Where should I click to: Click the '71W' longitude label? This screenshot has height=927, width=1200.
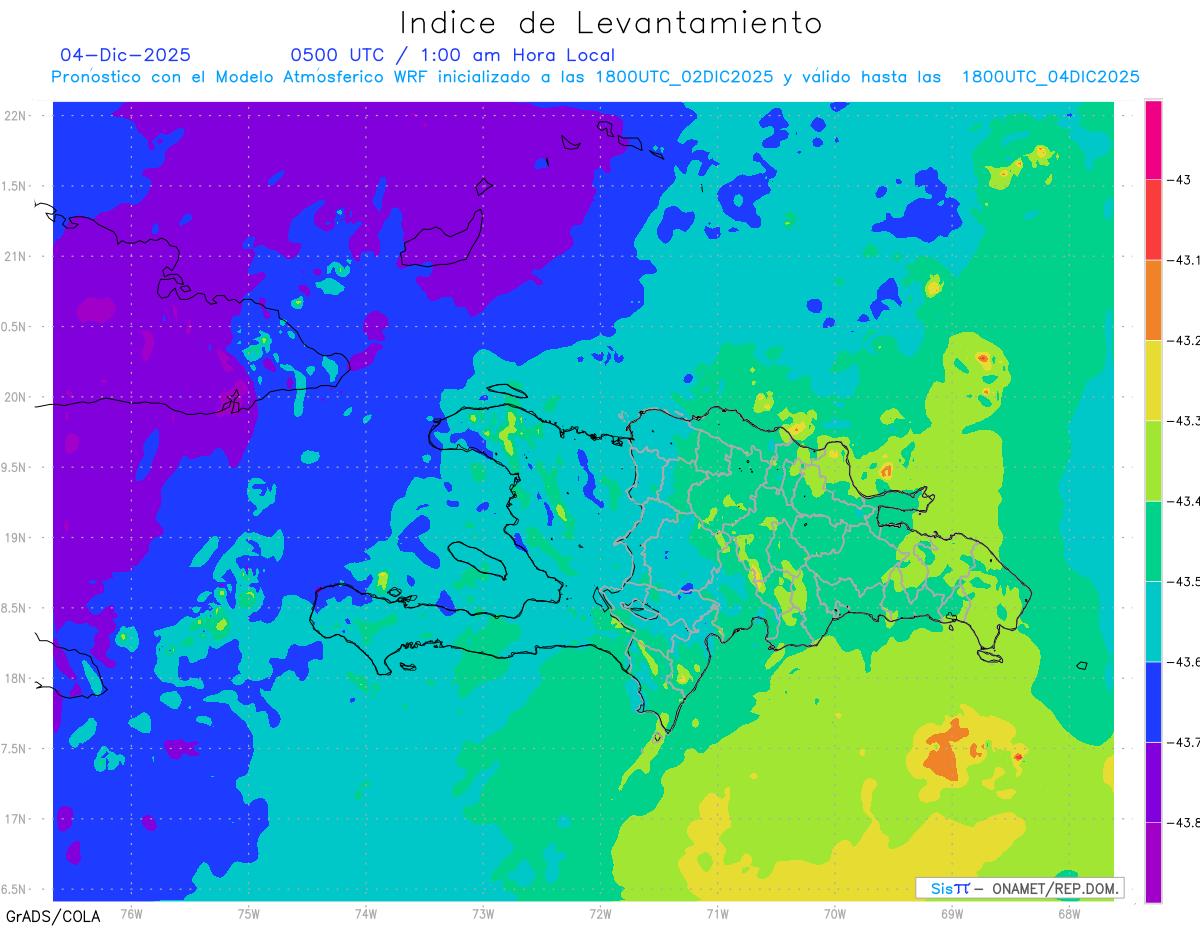(x=717, y=913)
